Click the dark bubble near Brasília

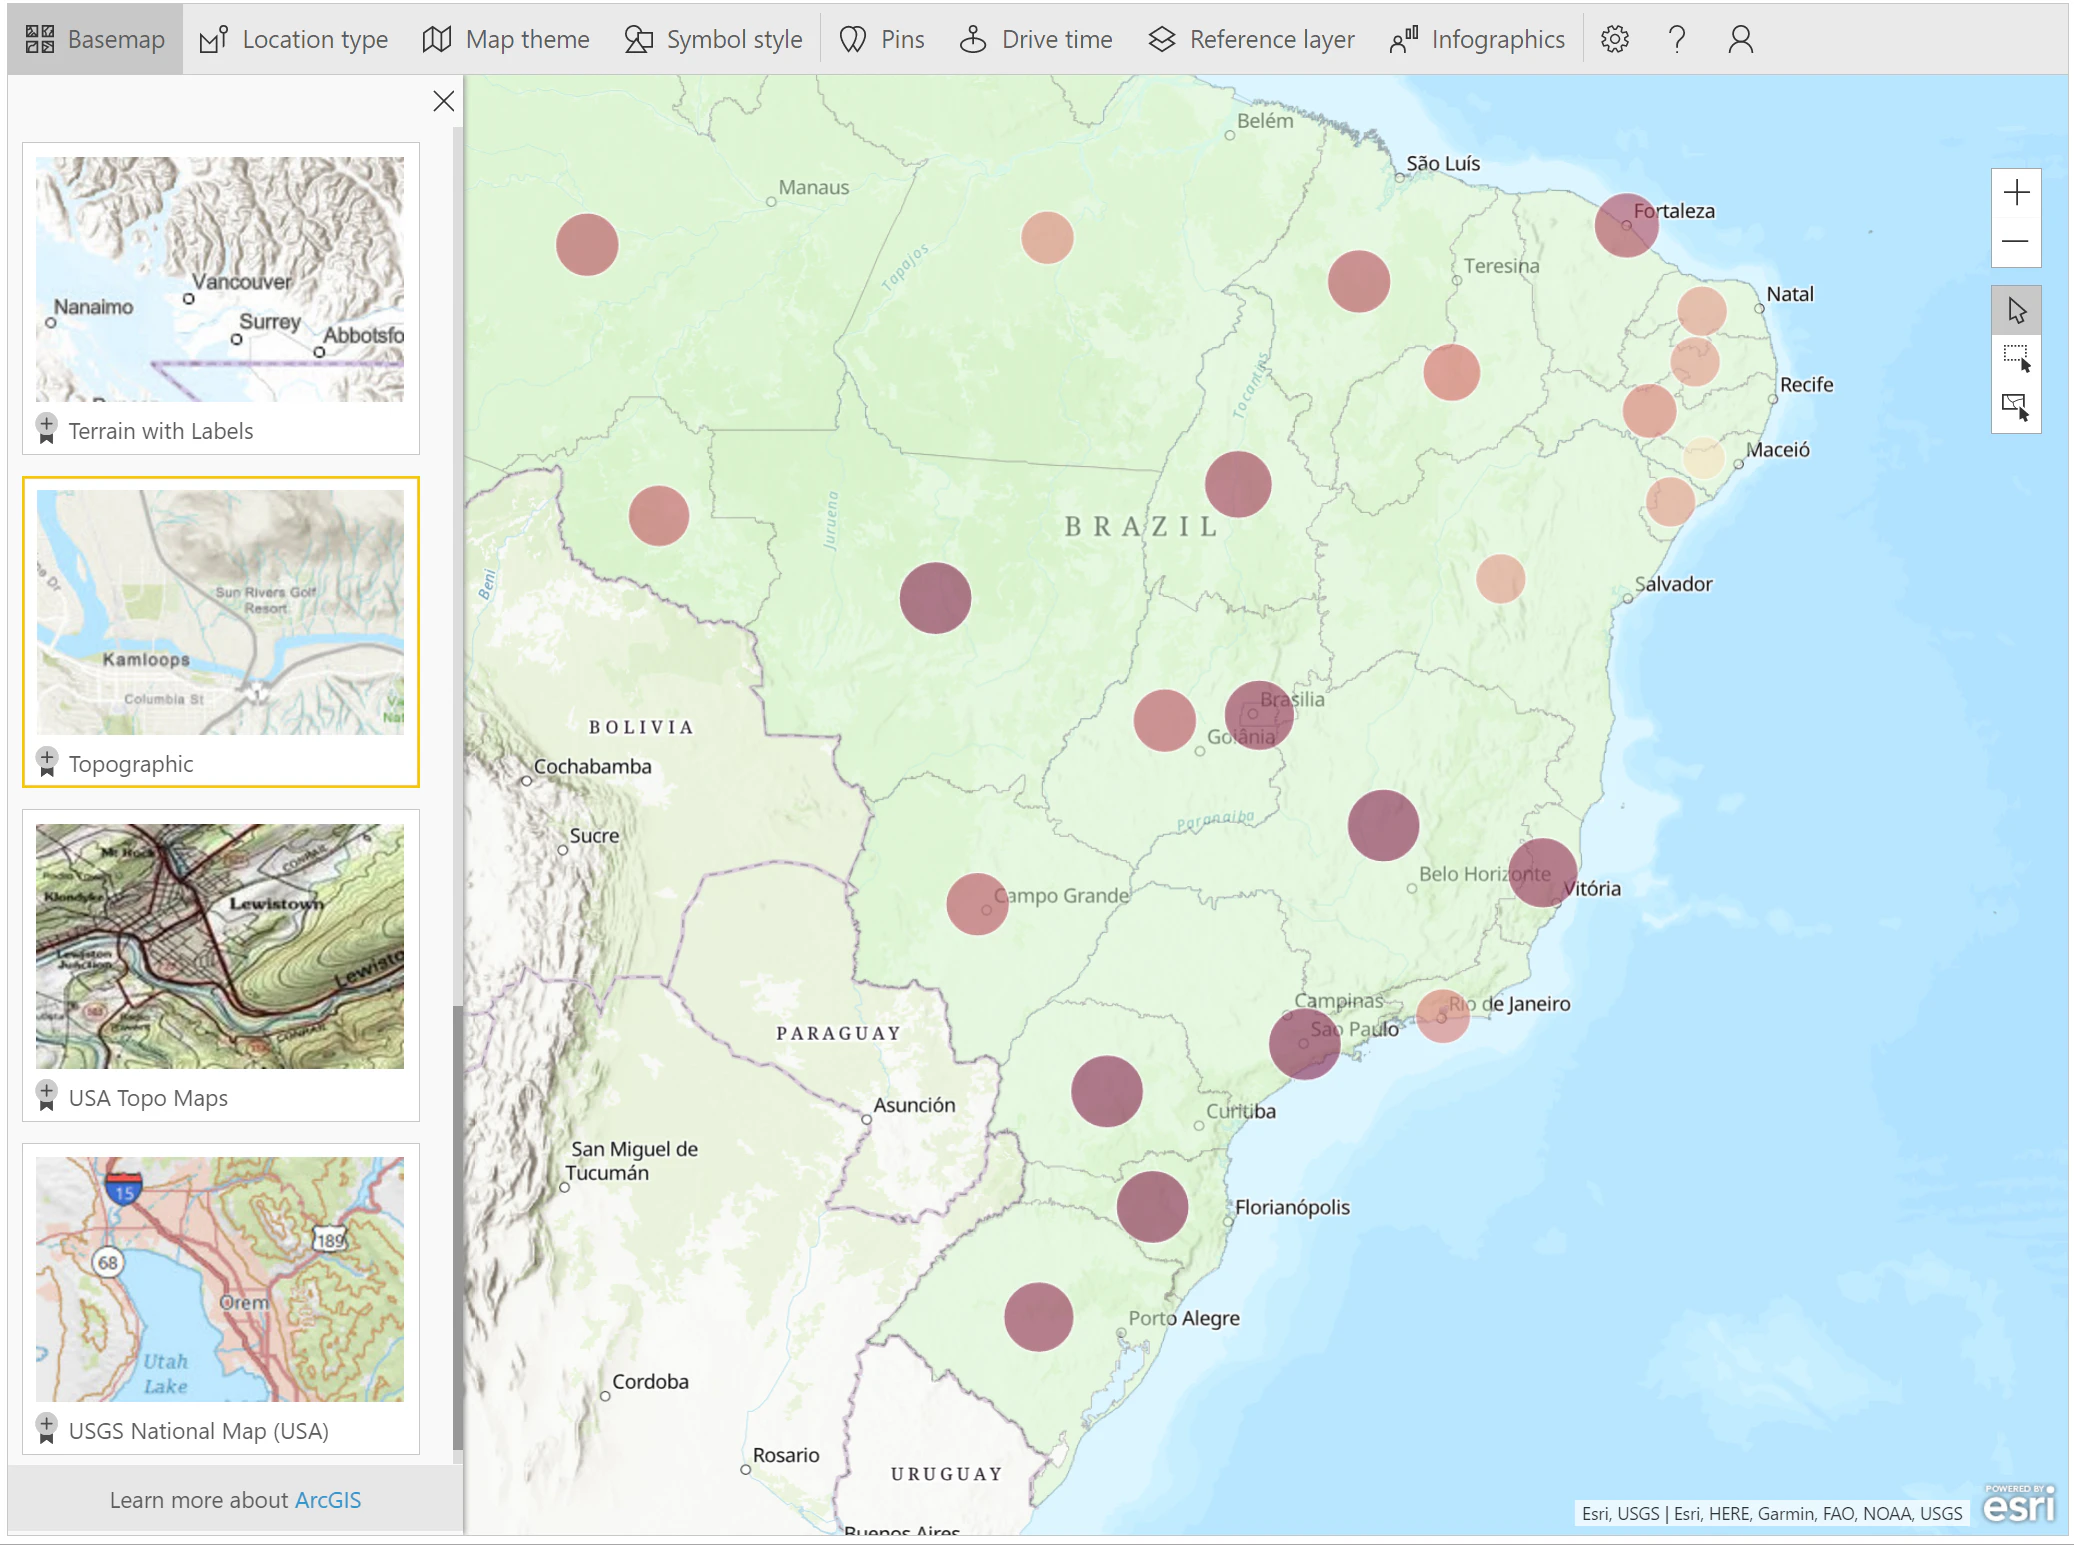click(x=1258, y=715)
